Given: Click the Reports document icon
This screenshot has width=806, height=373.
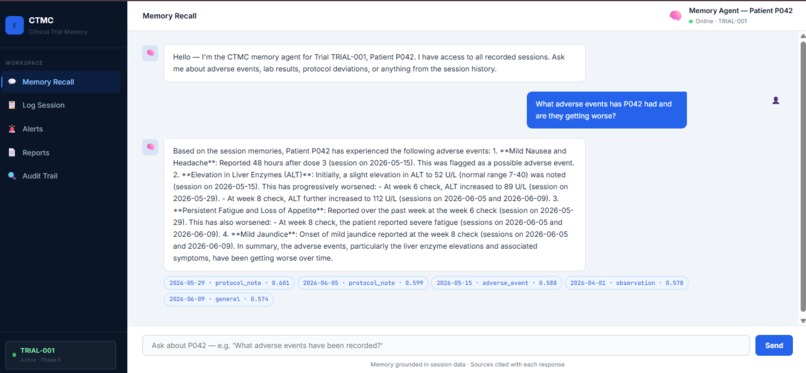Looking at the screenshot, I should 12,153.
